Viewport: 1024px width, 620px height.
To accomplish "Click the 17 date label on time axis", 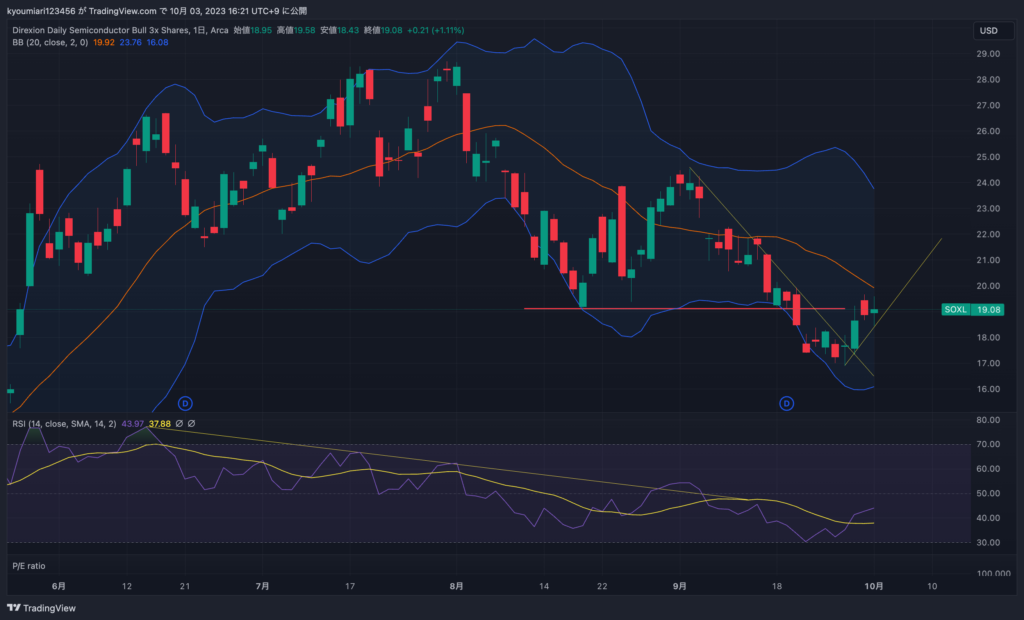I will [350, 586].
